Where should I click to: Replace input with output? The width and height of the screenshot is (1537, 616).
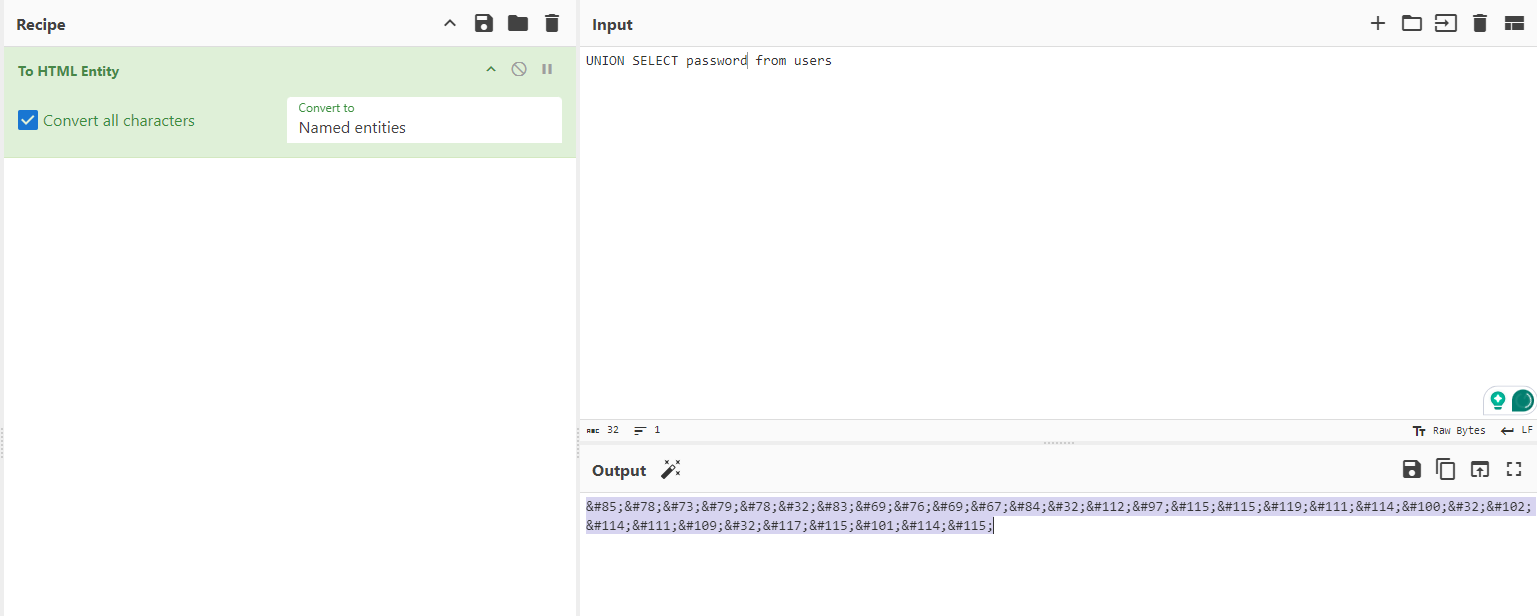[x=1479, y=470]
